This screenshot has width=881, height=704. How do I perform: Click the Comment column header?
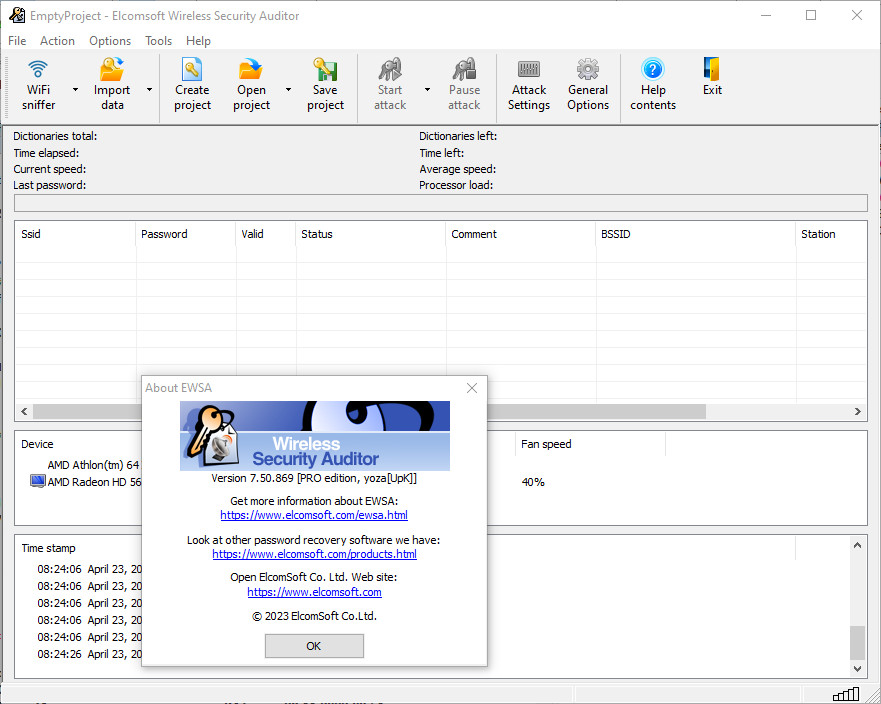tap(521, 234)
